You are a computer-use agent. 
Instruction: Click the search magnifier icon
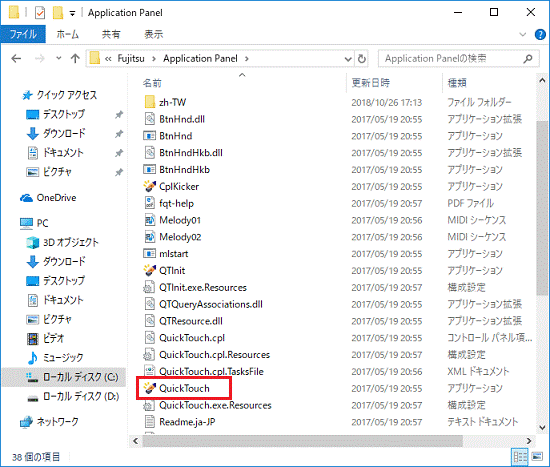(528, 59)
